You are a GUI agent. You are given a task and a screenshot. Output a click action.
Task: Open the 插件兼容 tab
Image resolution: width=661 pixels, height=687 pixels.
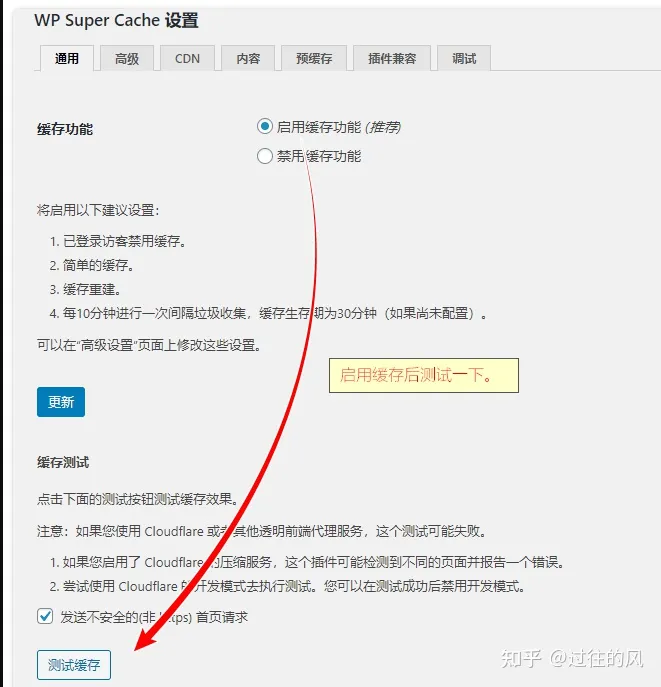[x=392, y=58]
